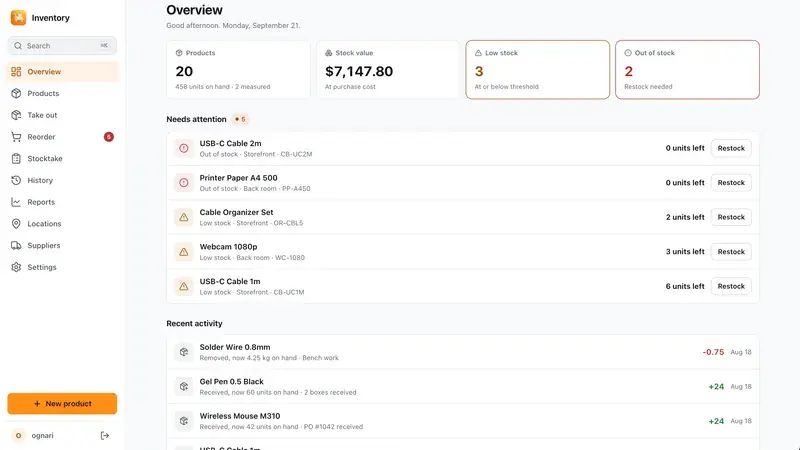Viewport: 800px width, 450px height.
Task: Click the Locations pin icon
Action: [x=16, y=223]
